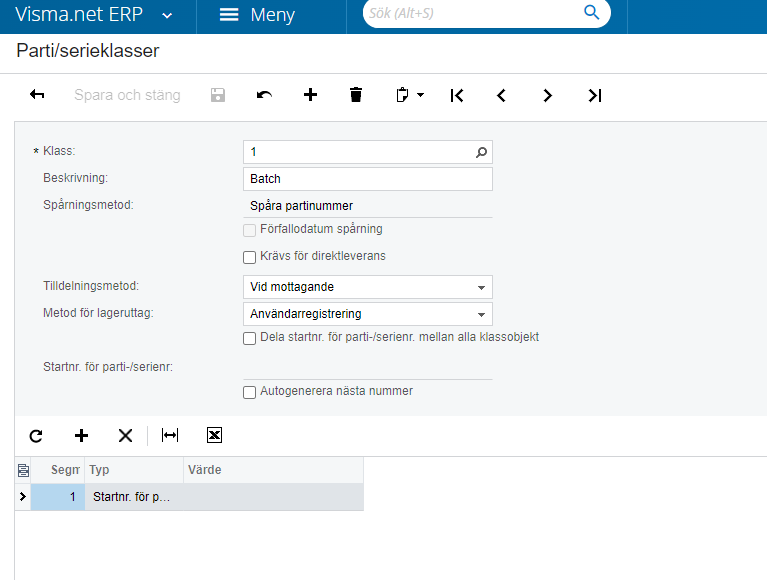The height and width of the screenshot is (580, 767).
Task: Click the Startnr. för p... type cell
Action: 134,497
